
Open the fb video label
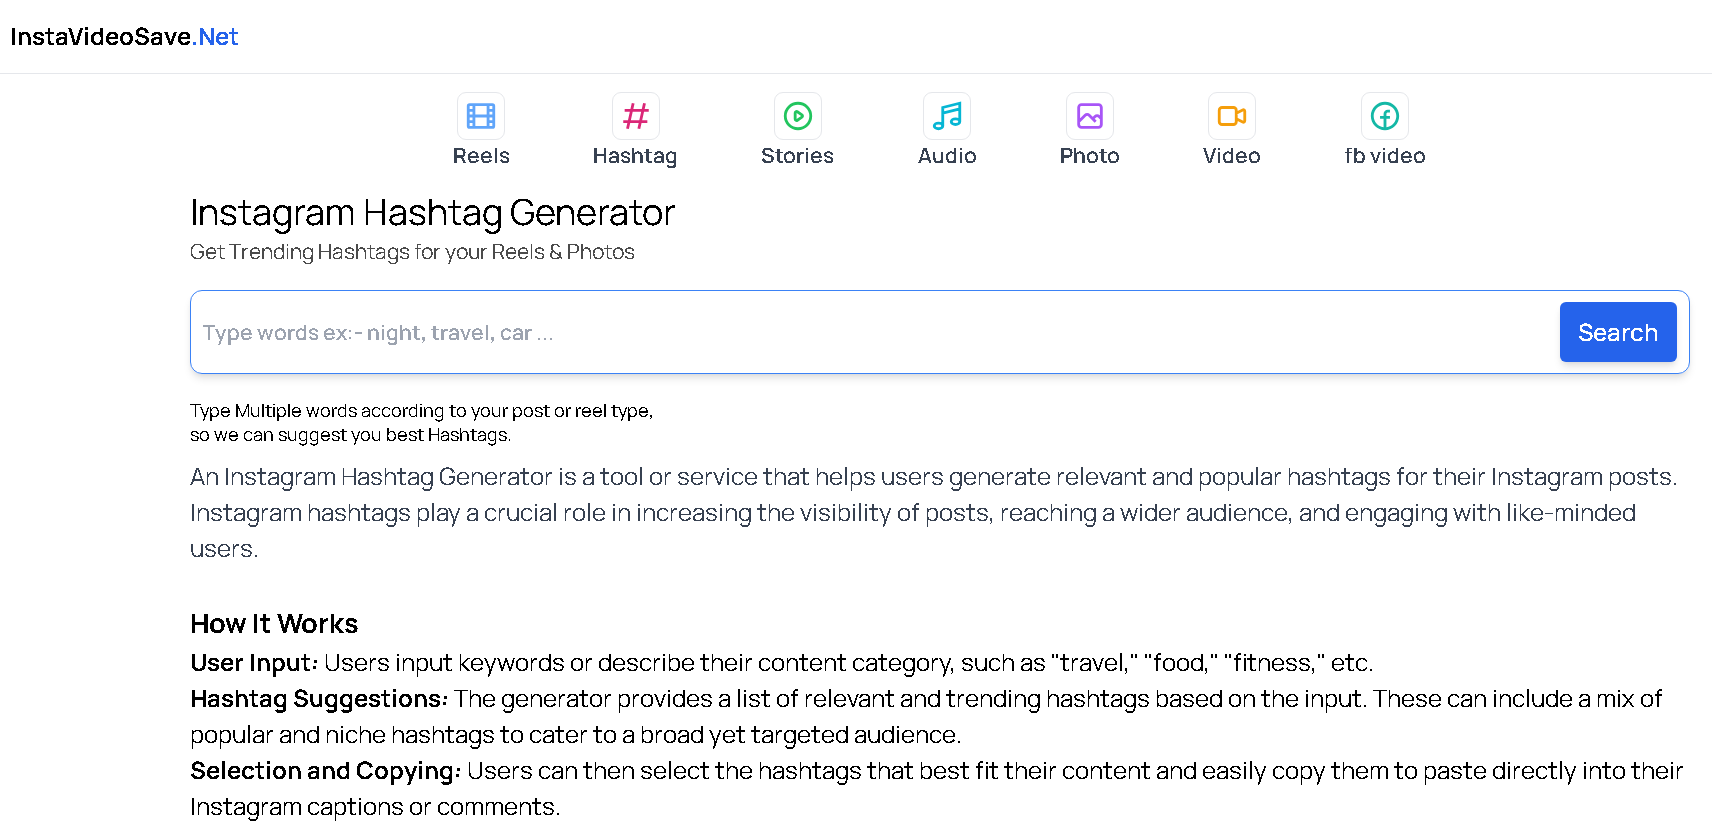coord(1385,156)
